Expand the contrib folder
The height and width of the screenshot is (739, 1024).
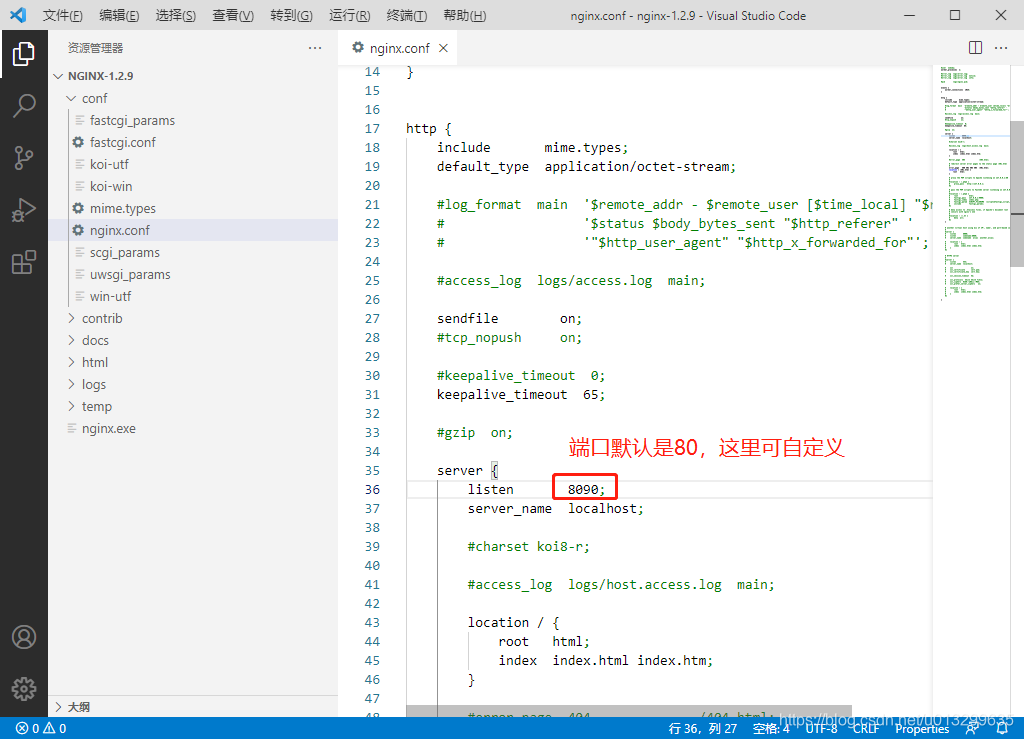tap(71, 319)
